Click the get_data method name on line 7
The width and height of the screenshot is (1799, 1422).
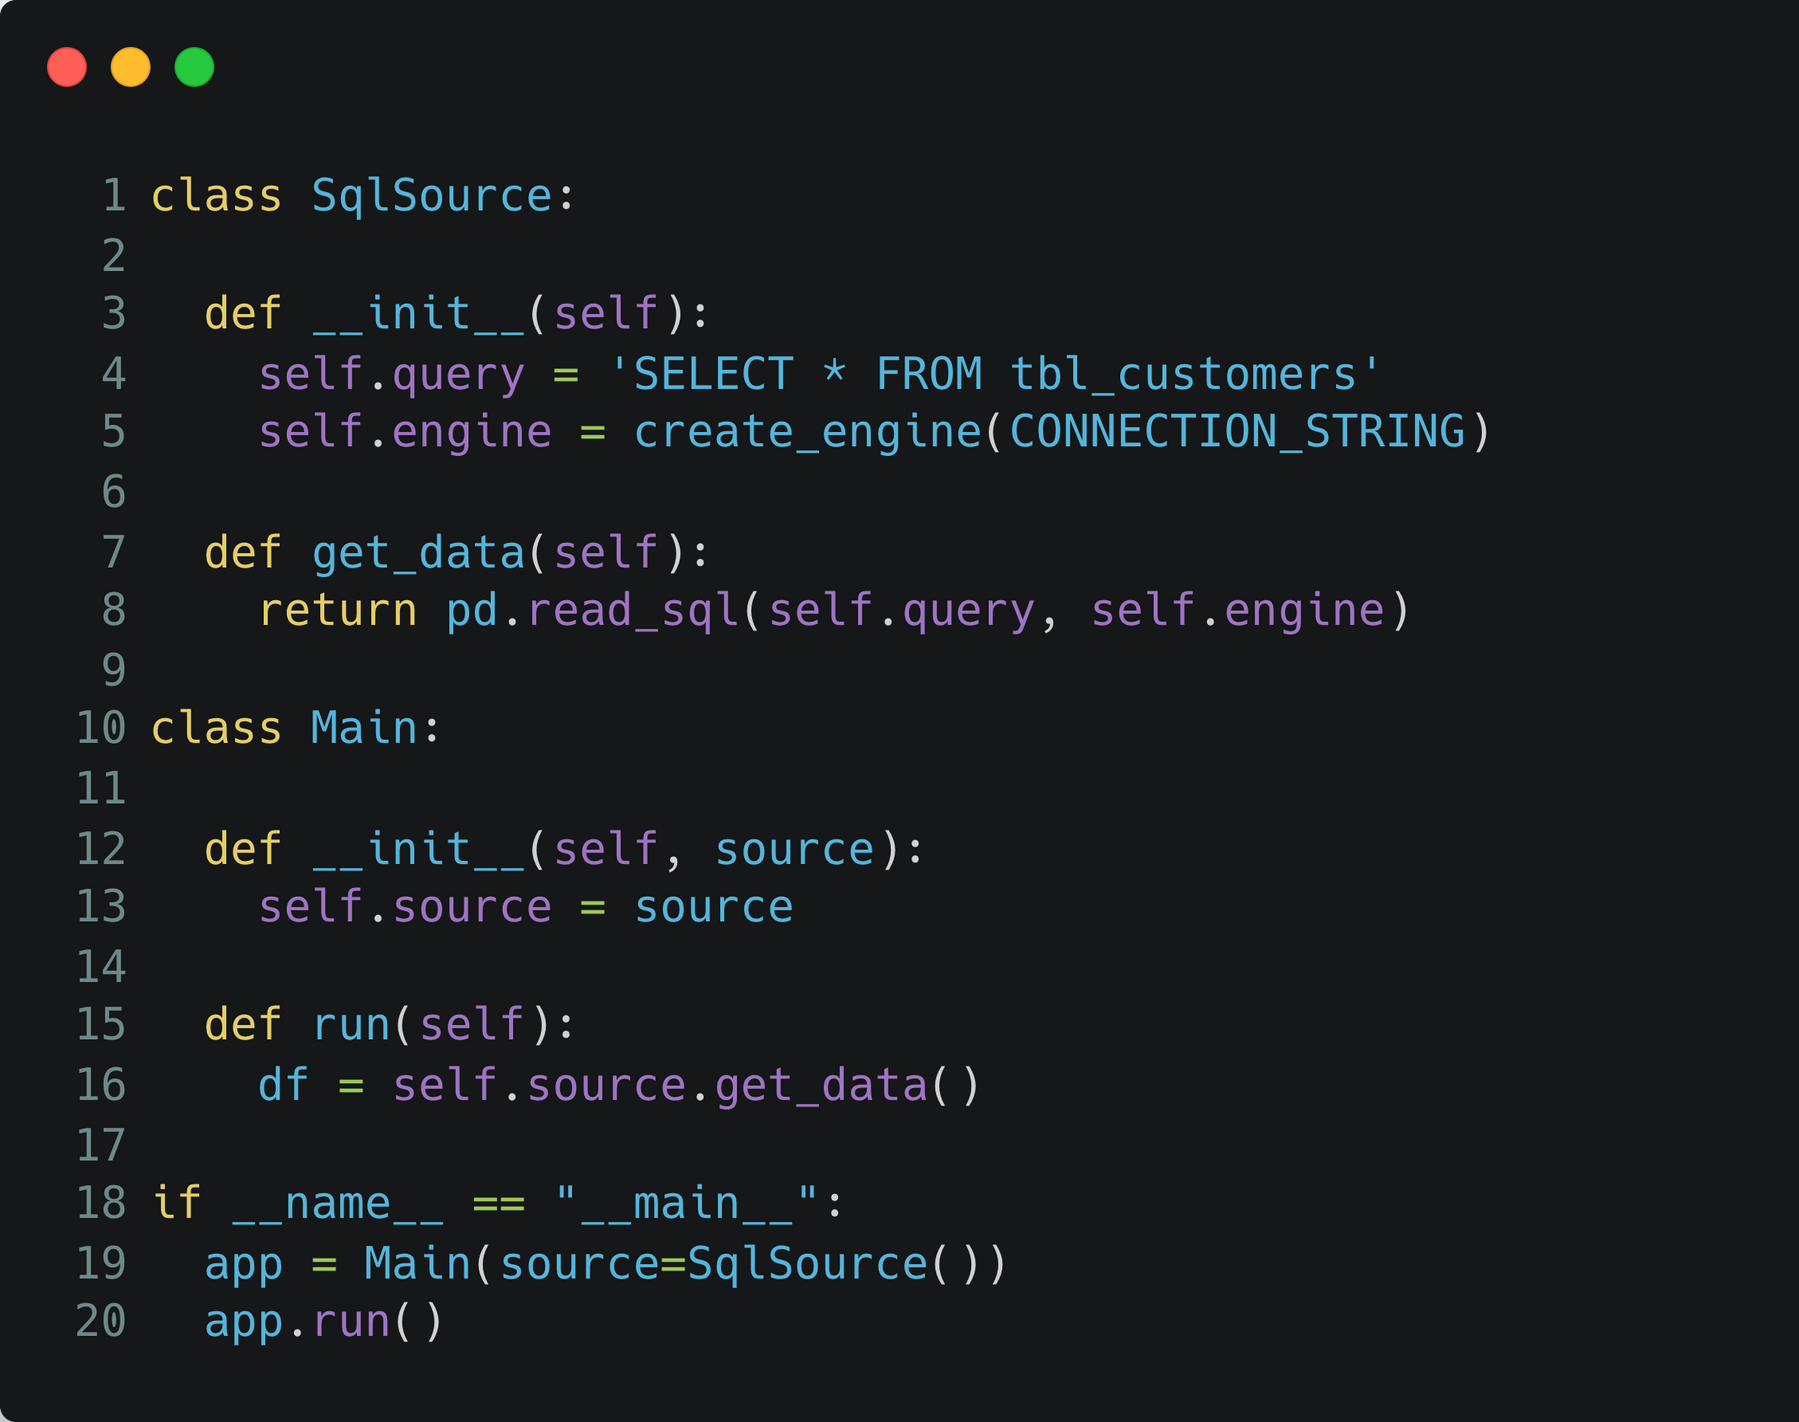pos(418,553)
